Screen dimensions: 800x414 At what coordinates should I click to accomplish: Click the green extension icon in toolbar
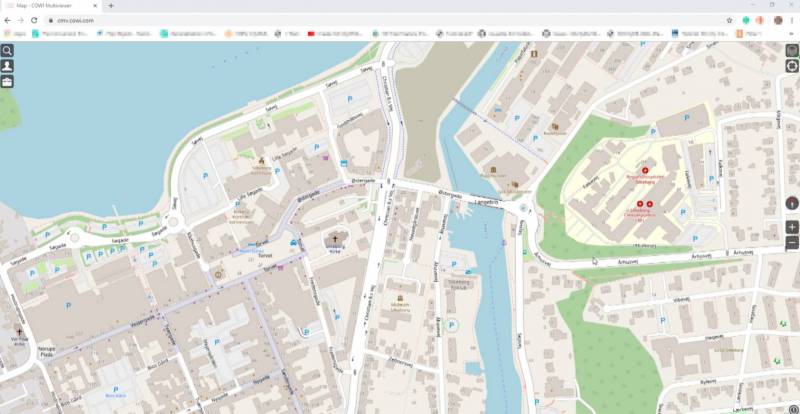pyautogui.click(x=746, y=20)
